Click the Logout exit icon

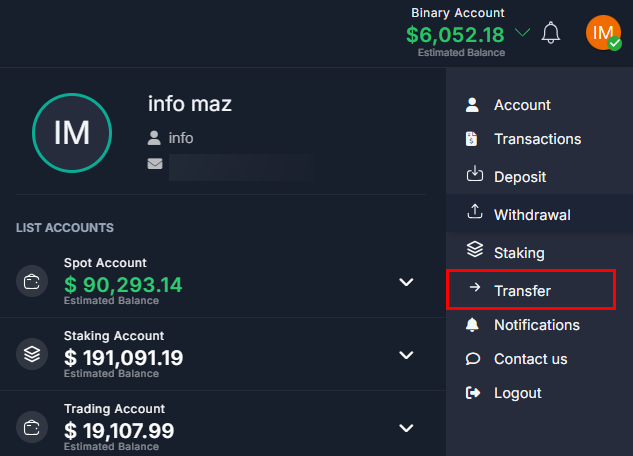point(474,393)
